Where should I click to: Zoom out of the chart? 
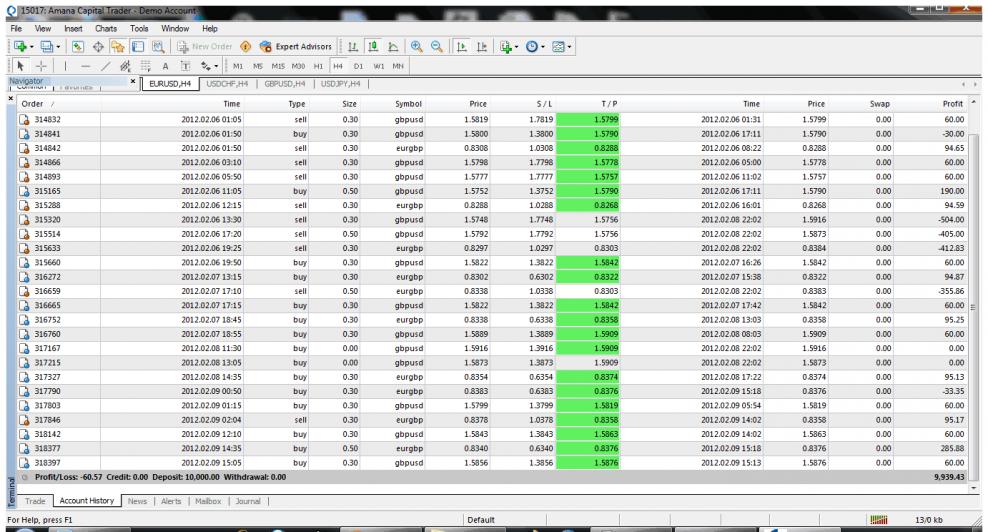pyautogui.click(x=434, y=45)
